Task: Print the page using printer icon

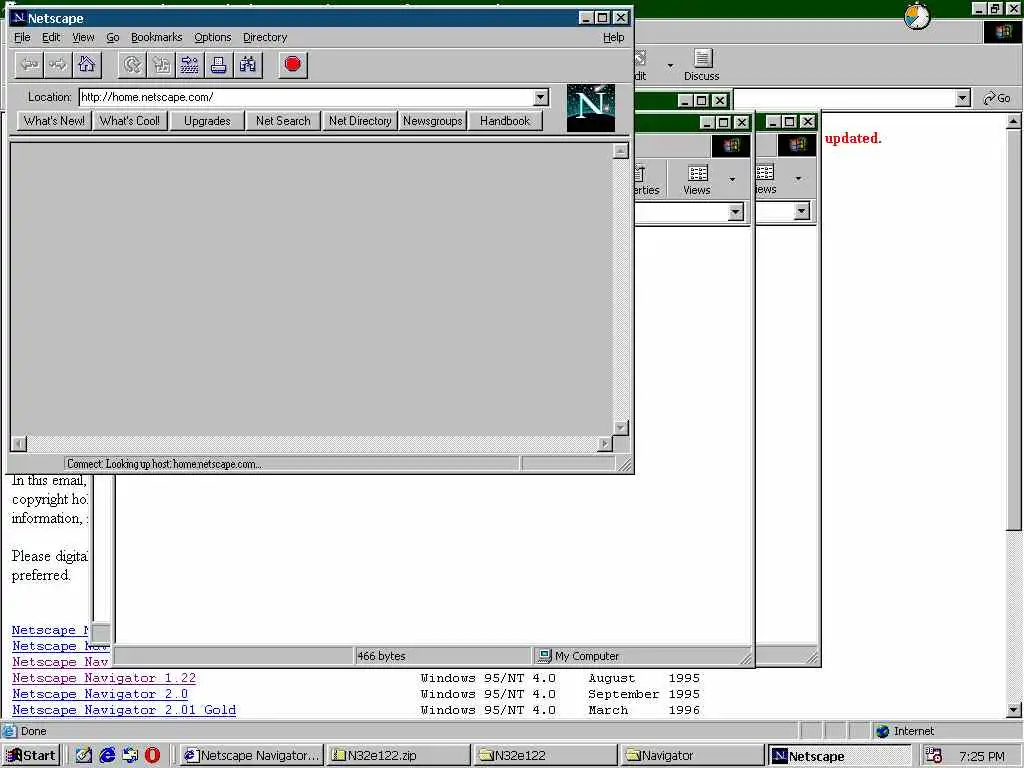Action: coord(219,65)
